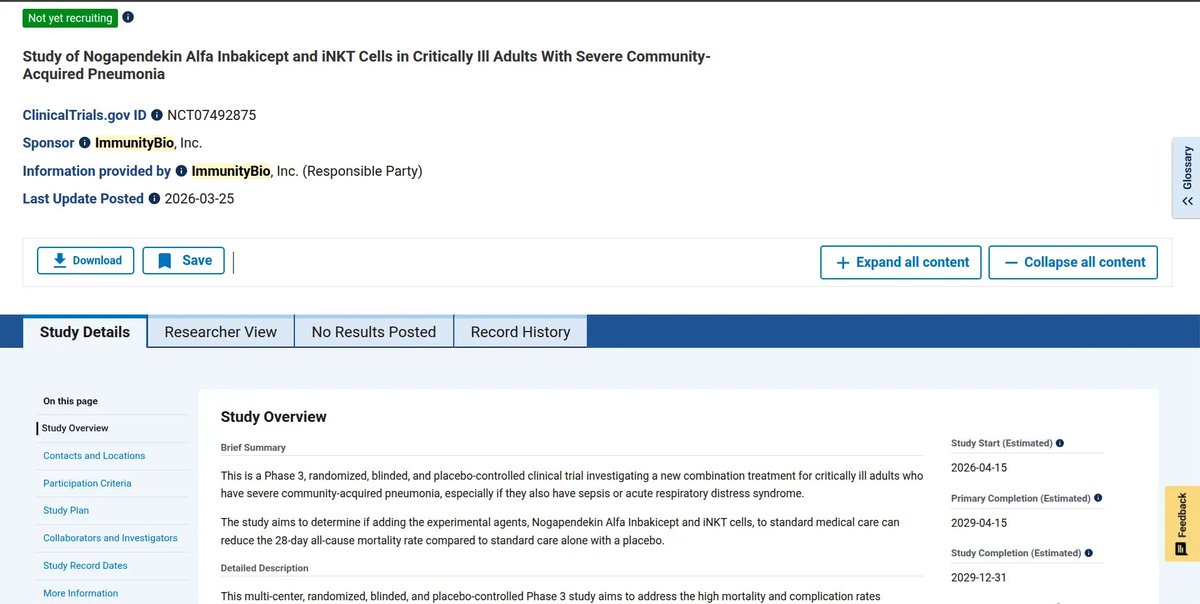Viewport: 1200px width, 604px height.
Task: Open No Results Posted tab
Action: 374,332
